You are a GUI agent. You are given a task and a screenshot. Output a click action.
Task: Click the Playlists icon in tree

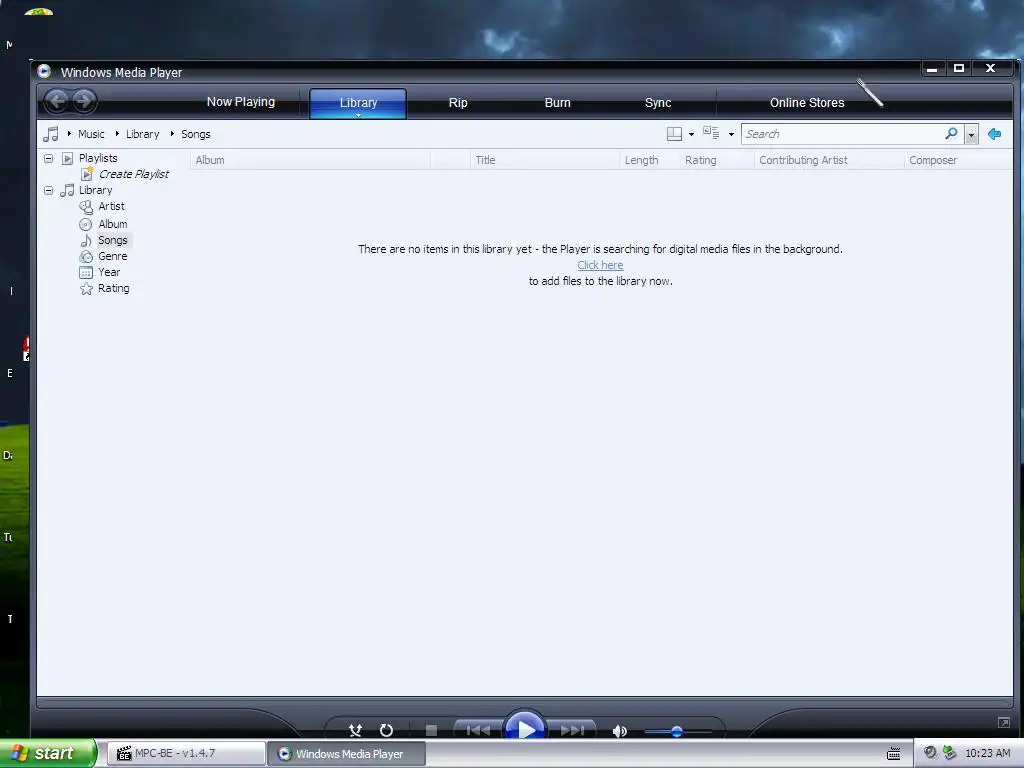[67, 158]
